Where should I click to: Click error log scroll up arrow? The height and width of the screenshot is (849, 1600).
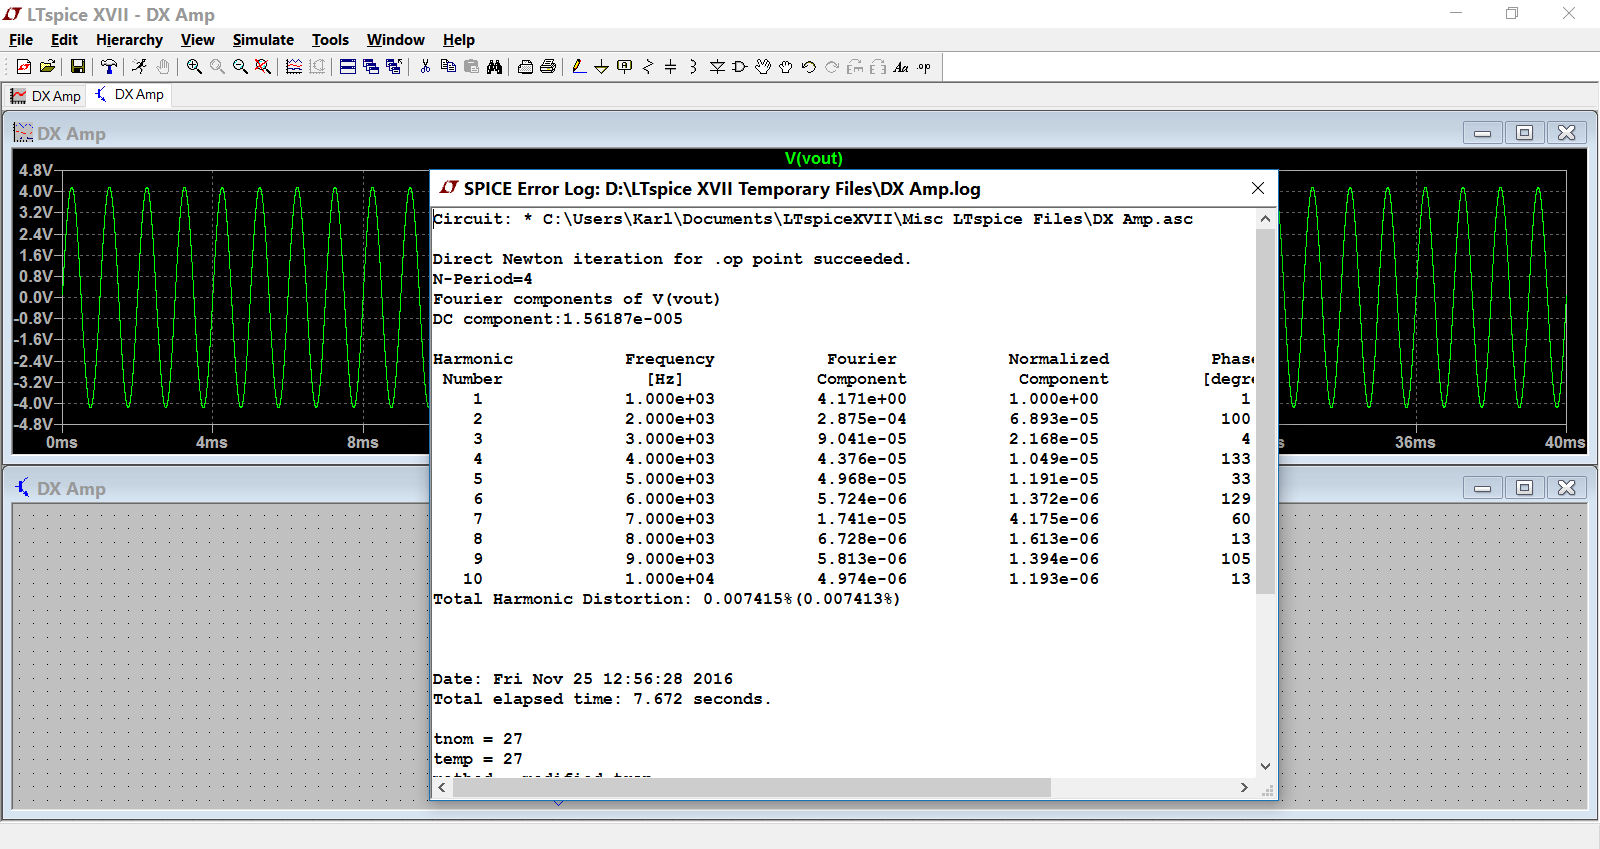tap(1265, 219)
